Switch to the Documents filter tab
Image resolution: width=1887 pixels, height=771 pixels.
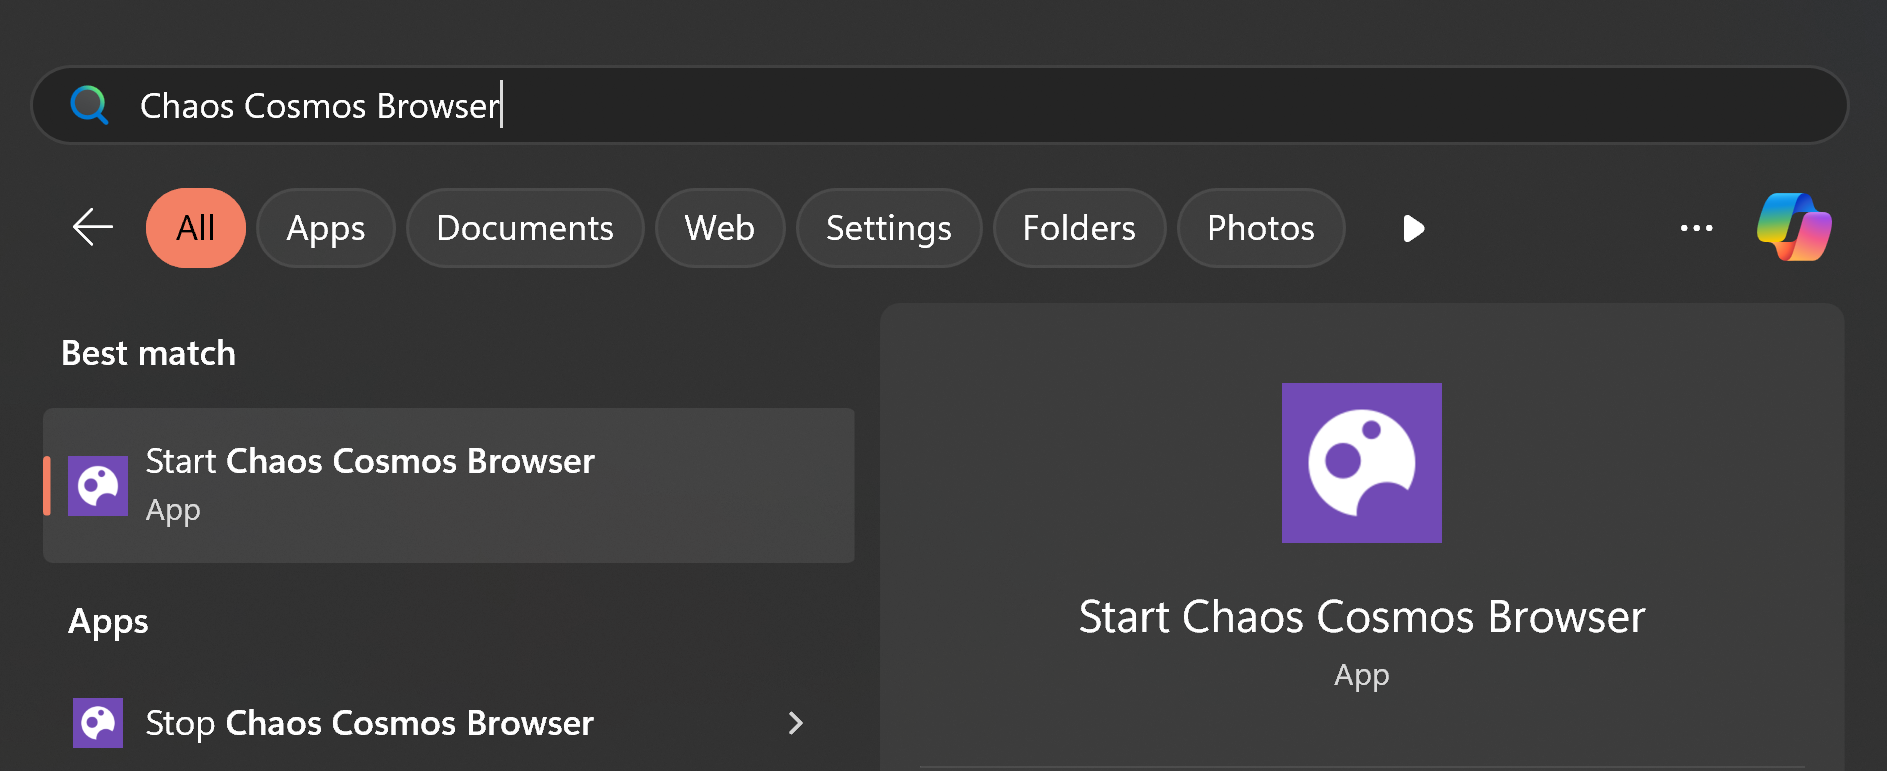click(x=525, y=228)
